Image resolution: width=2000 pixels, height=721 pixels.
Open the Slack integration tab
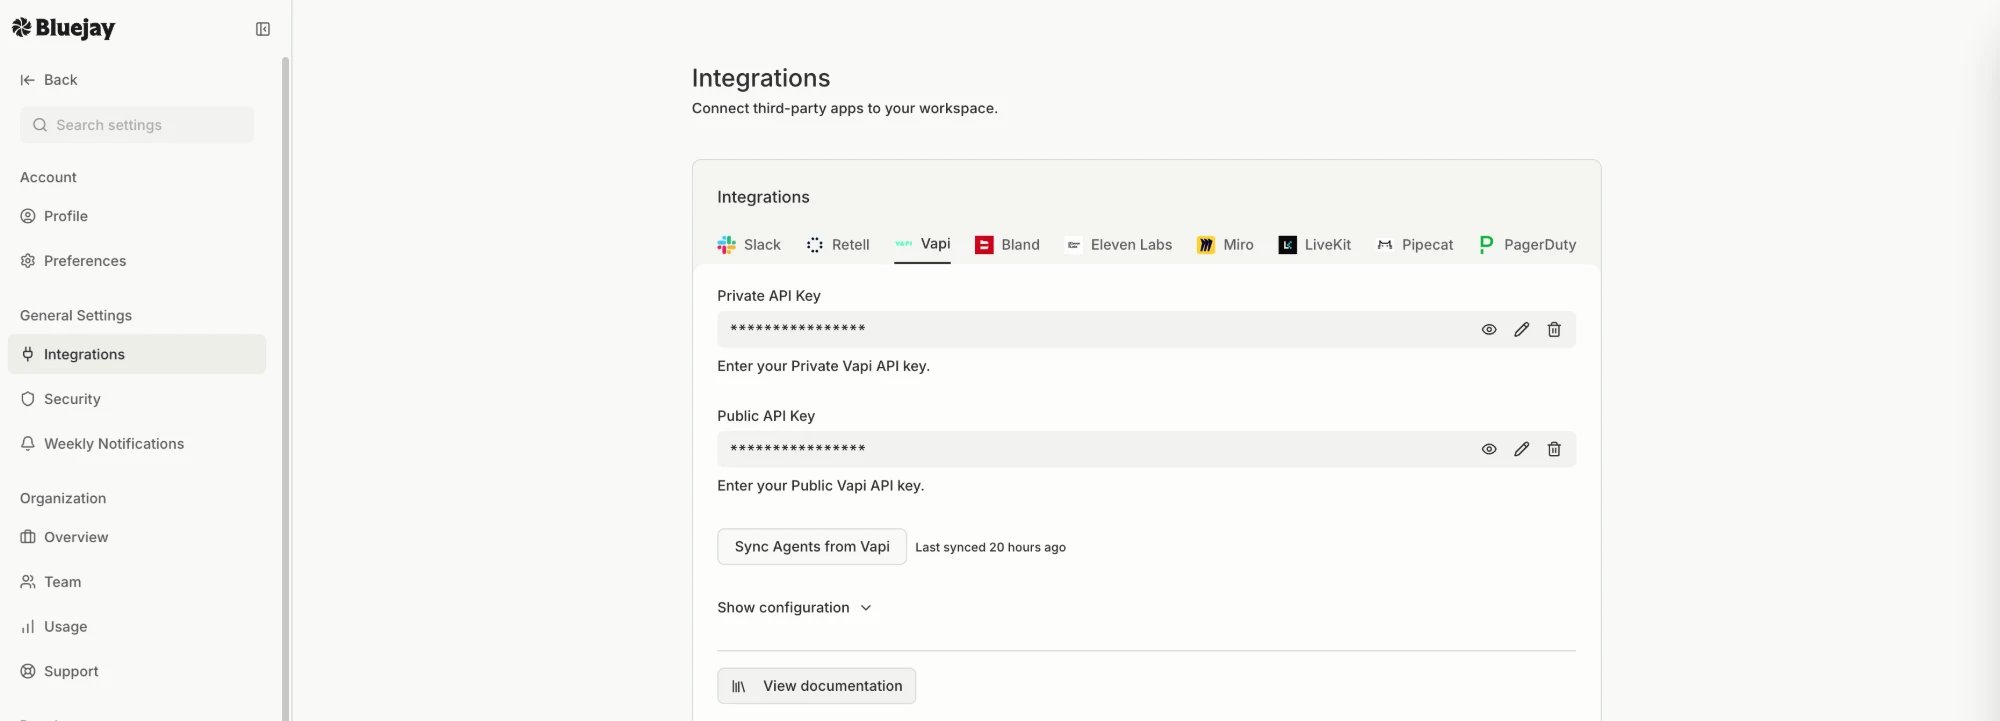pyautogui.click(x=749, y=244)
